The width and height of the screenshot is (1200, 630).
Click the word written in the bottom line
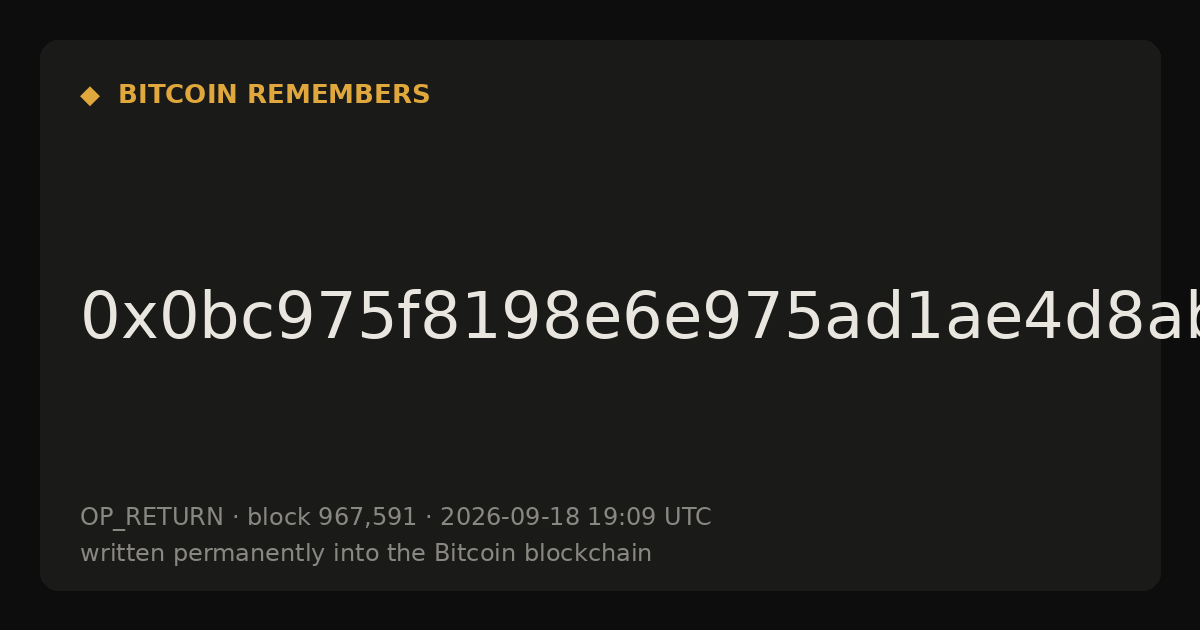click(x=113, y=554)
